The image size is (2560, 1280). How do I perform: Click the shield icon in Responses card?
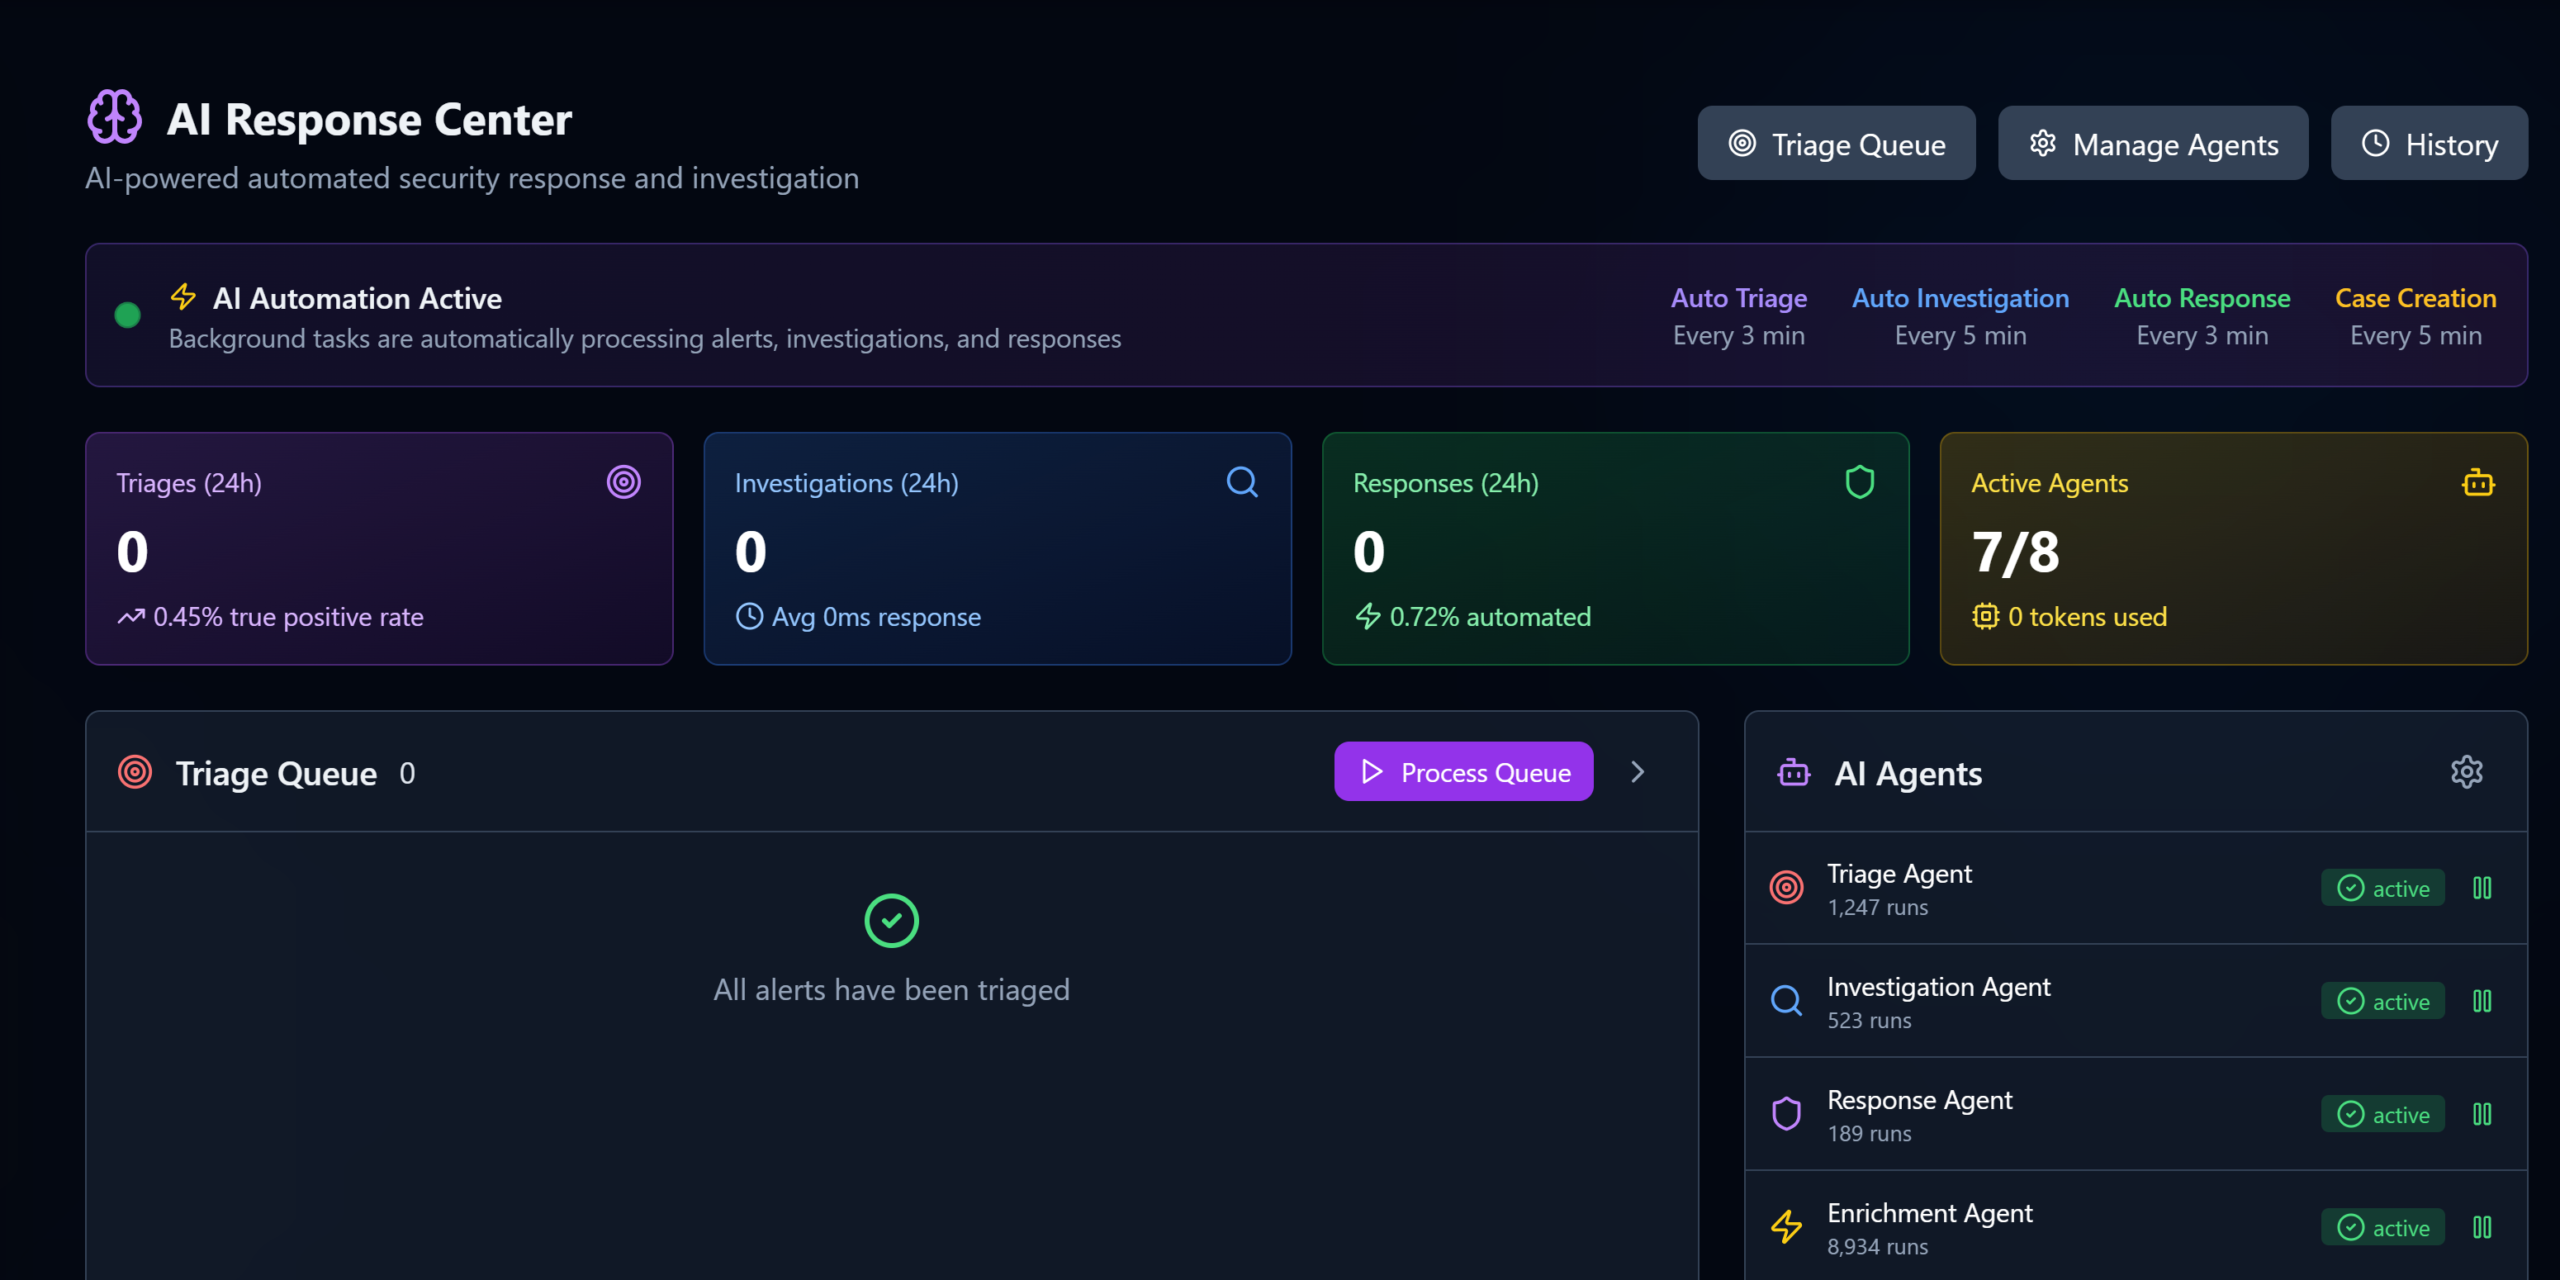1859,482
